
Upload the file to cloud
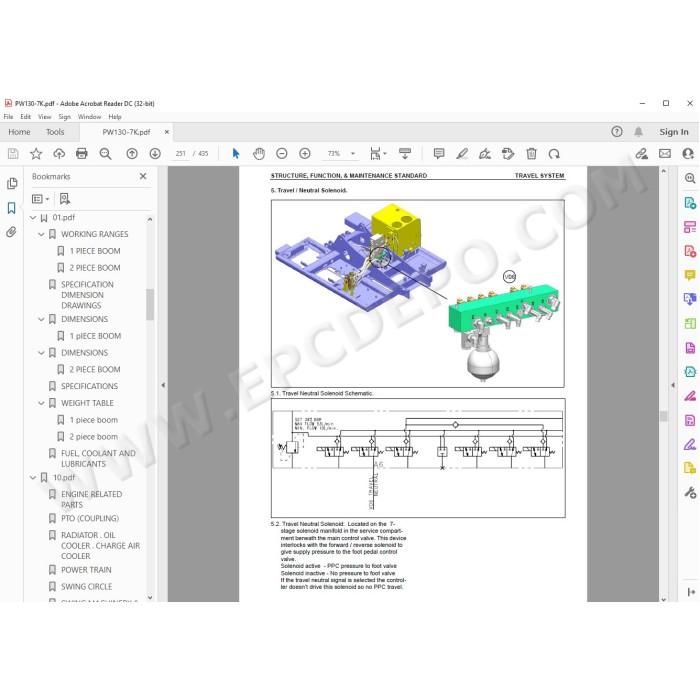59,154
